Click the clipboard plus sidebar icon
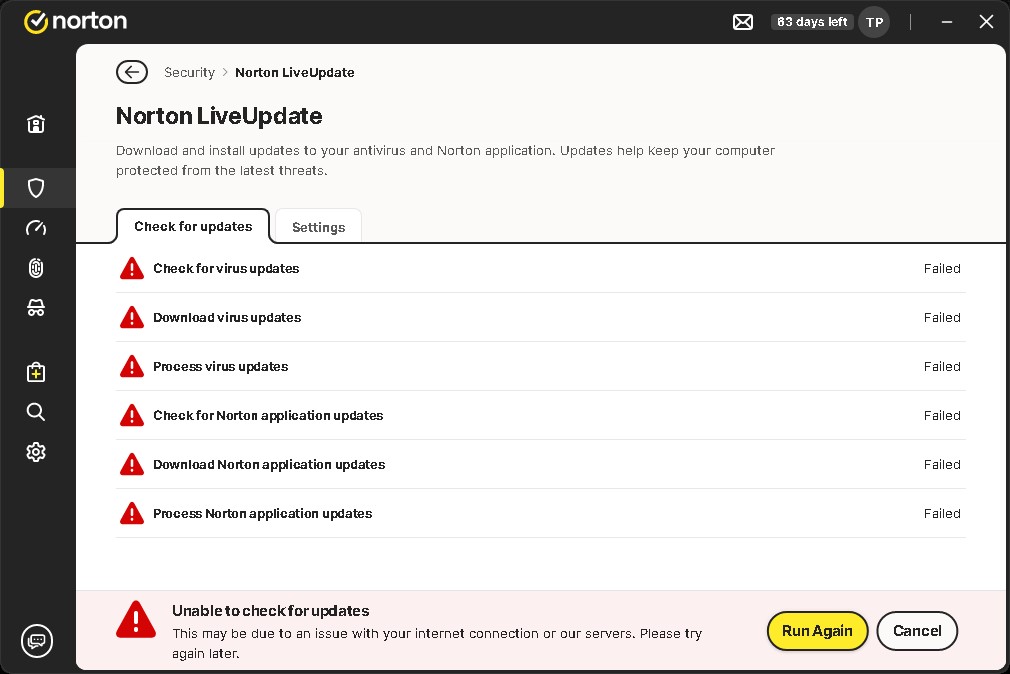 (x=36, y=372)
